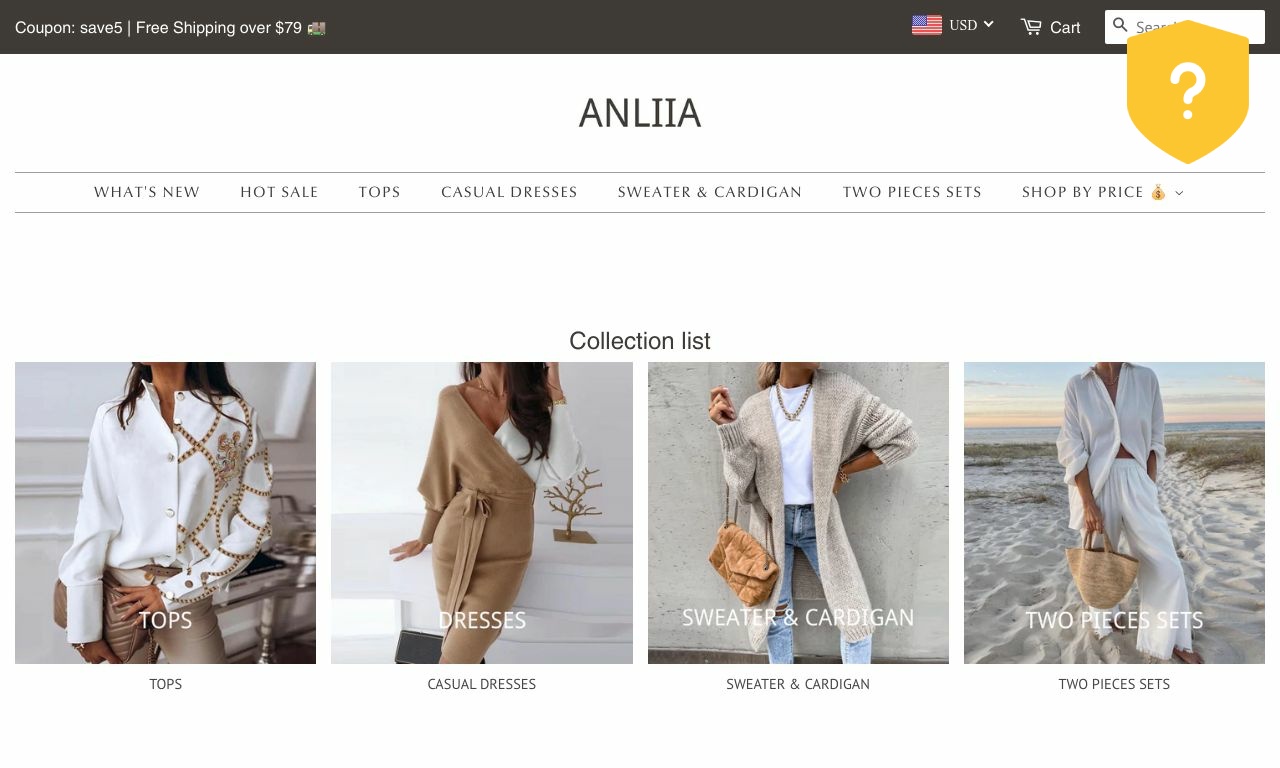This screenshot has height=768, width=1280.
Task: Open the Hot Sale menu item
Action: pos(279,192)
